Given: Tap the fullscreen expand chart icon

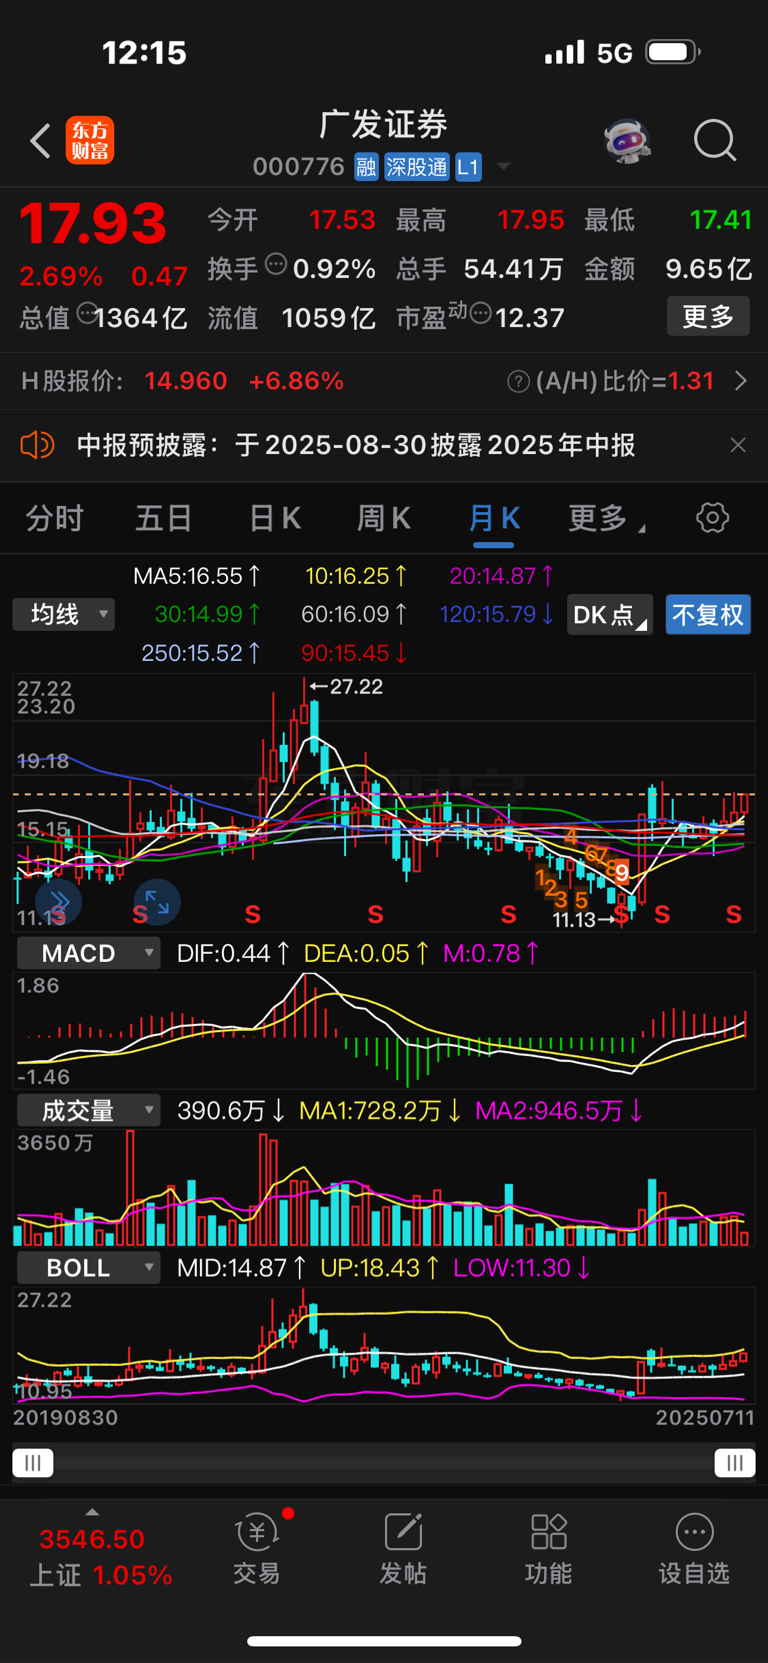Looking at the screenshot, I should [157, 901].
